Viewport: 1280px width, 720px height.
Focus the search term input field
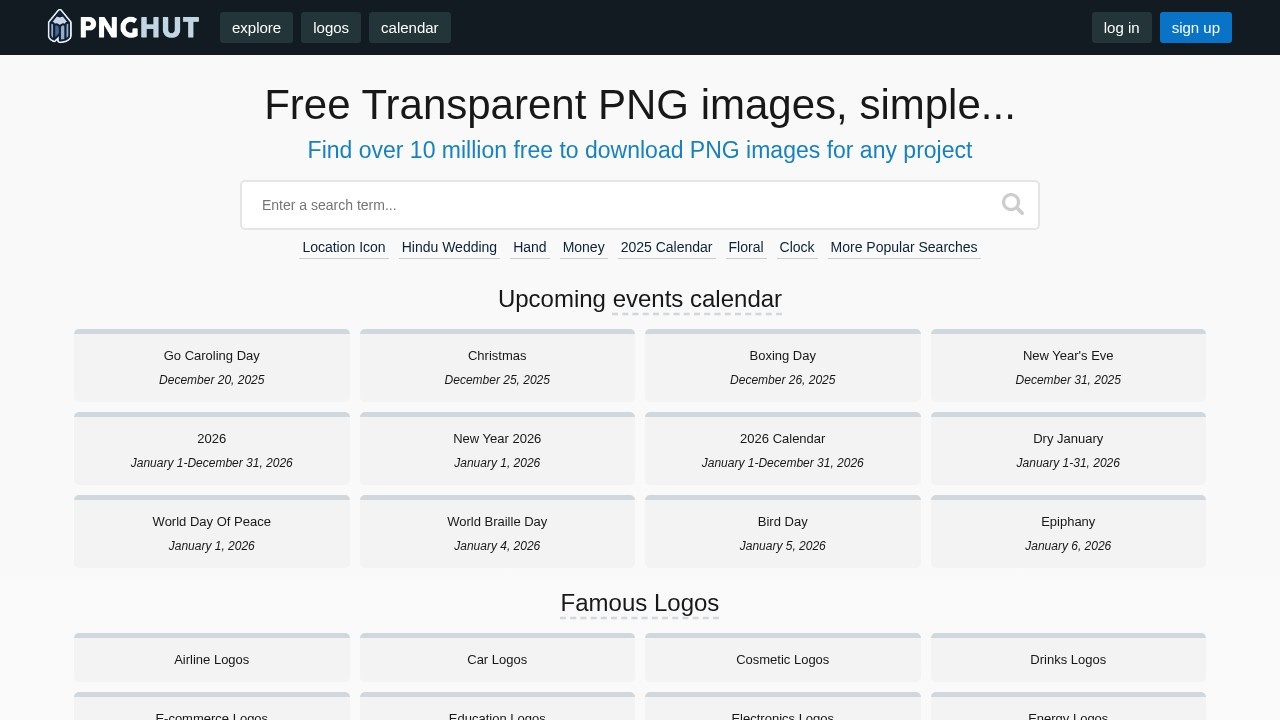620,205
